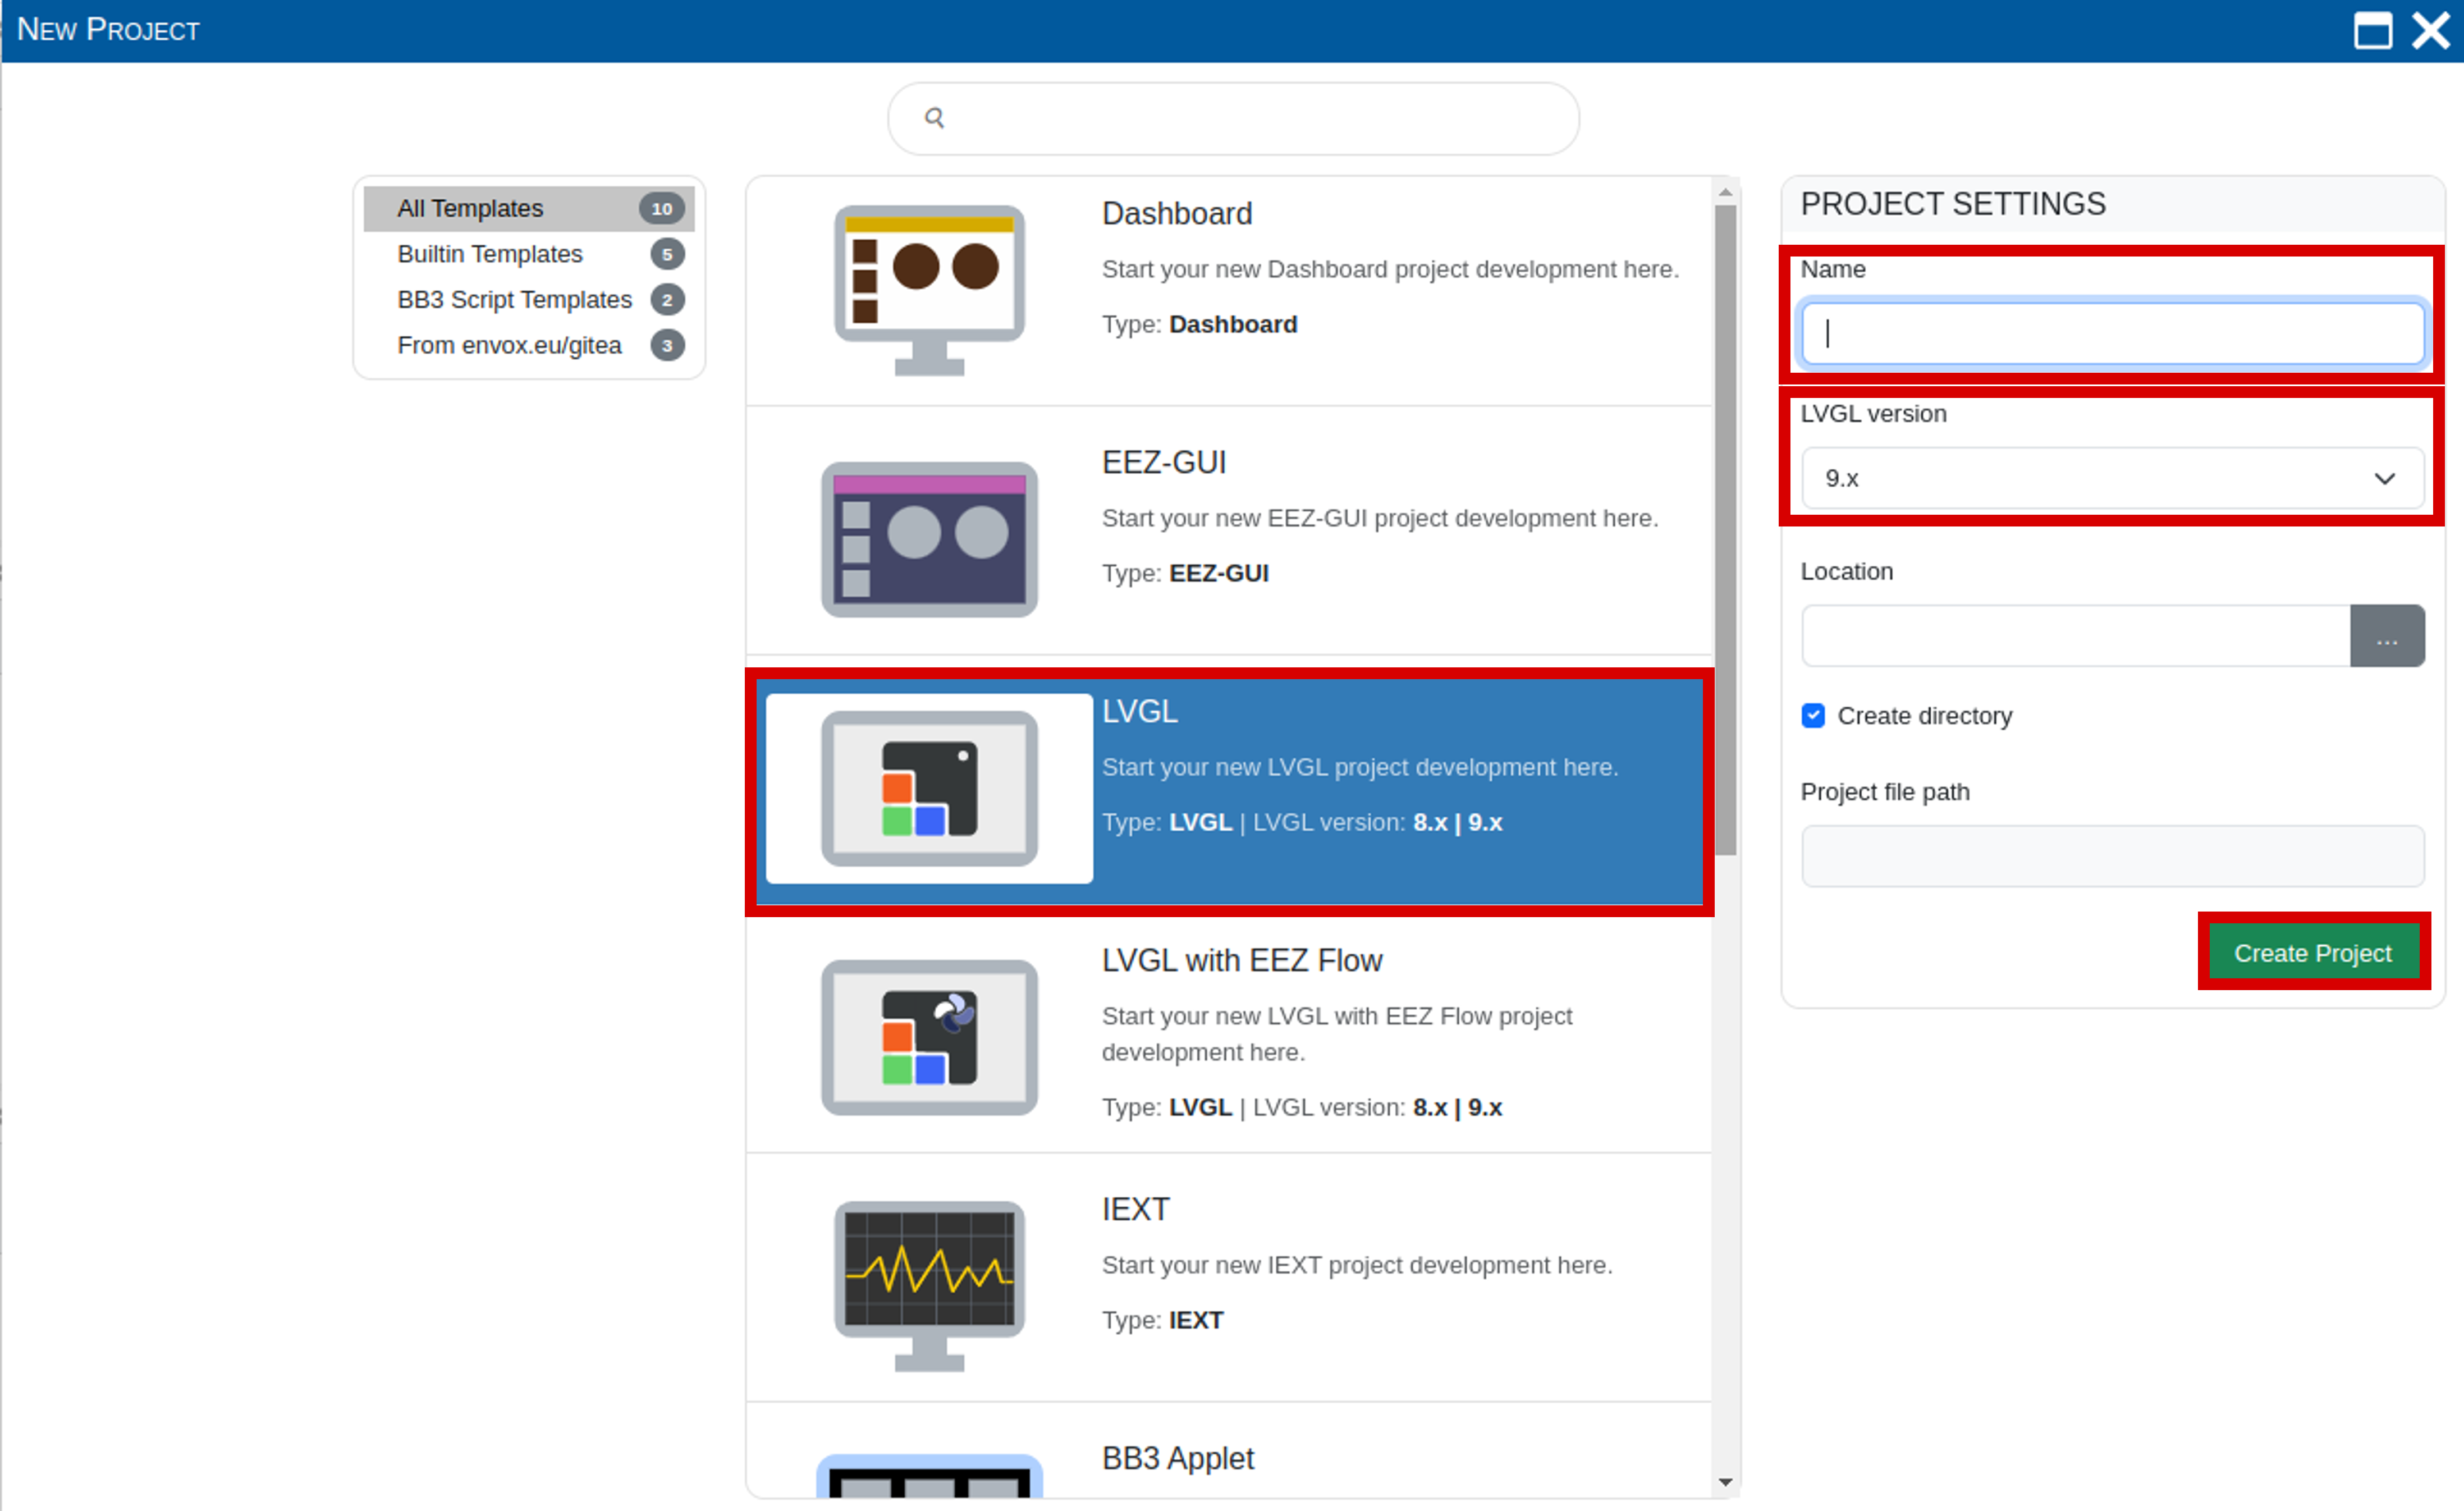The image size is (2464, 1511).
Task: Click the LVGL template icon
Action: [929, 788]
